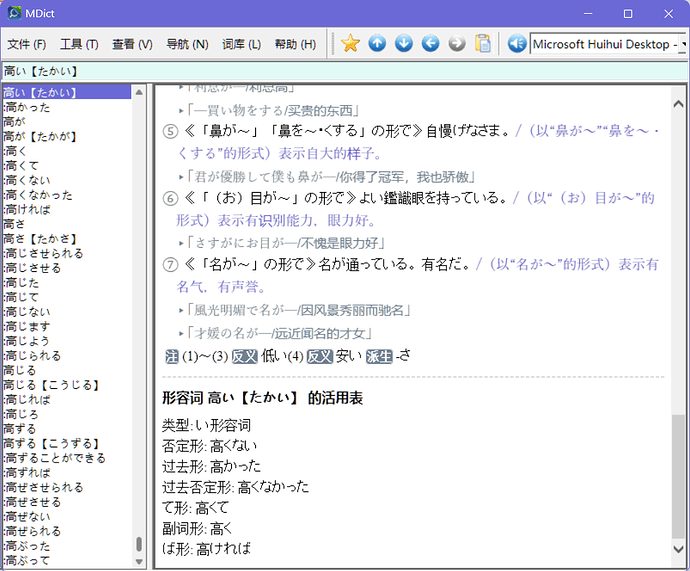The width and height of the screenshot is (690, 571).
Task: Select list entry :高じろ
Action: pyautogui.click(x=21, y=414)
